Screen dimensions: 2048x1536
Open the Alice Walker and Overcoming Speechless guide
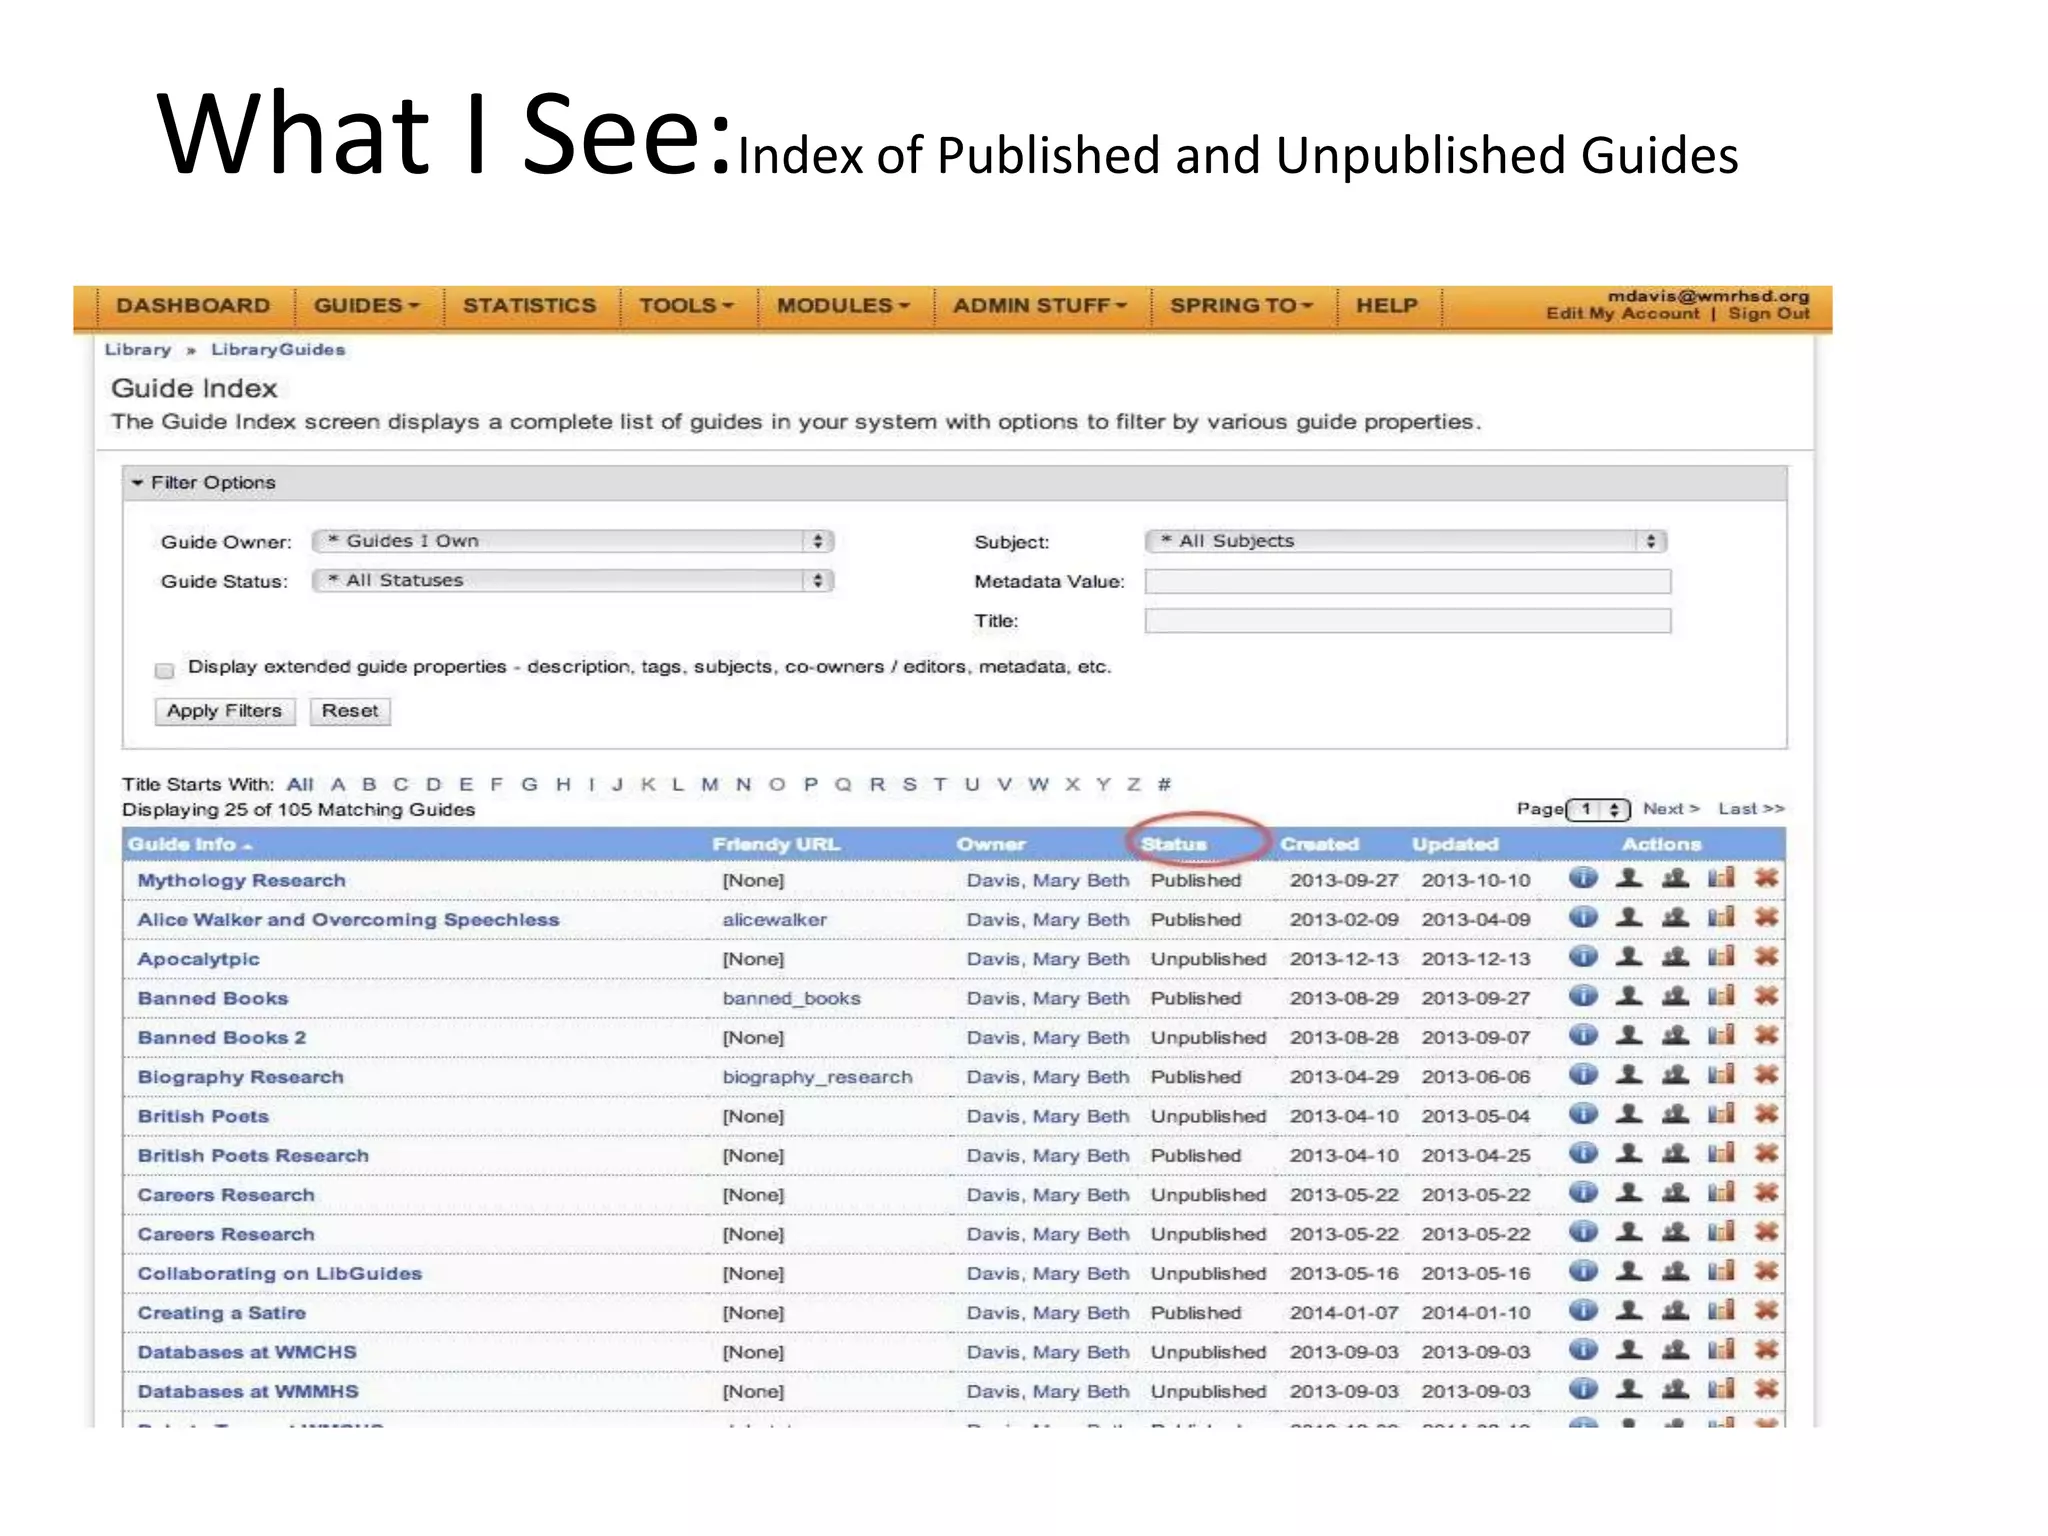[348, 920]
